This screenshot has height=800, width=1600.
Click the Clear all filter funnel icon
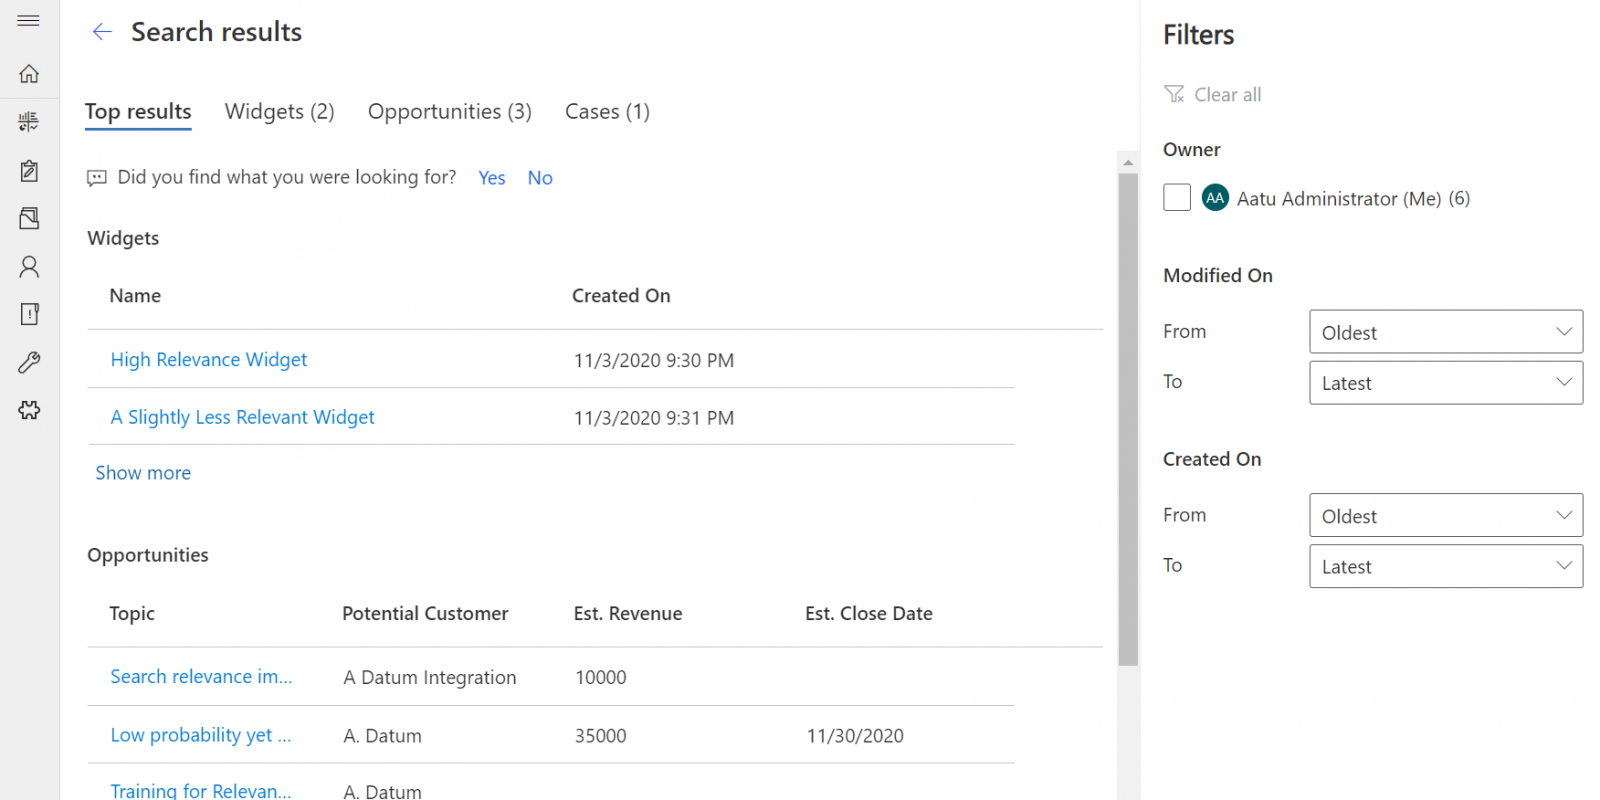[1174, 94]
